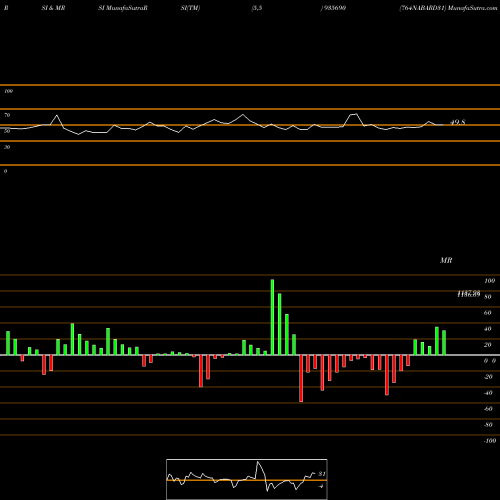Click the MR axis label -60
Image resolution: width=500 pixels, height=500 pixels.
click(x=488, y=409)
